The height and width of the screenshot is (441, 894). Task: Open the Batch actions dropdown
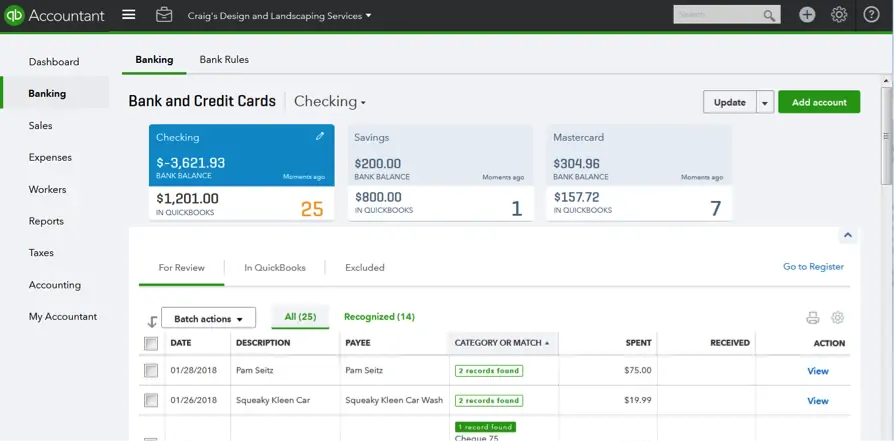pyautogui.click(x=209, y=319)
